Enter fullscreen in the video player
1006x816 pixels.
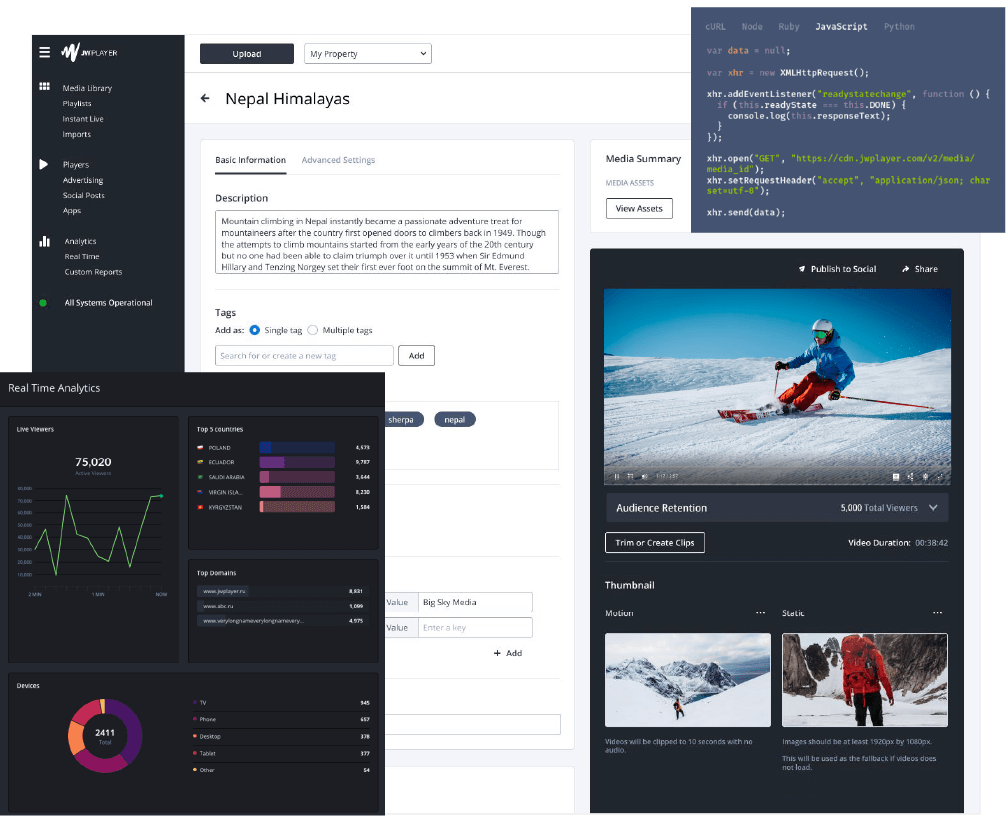pos(940,475)
